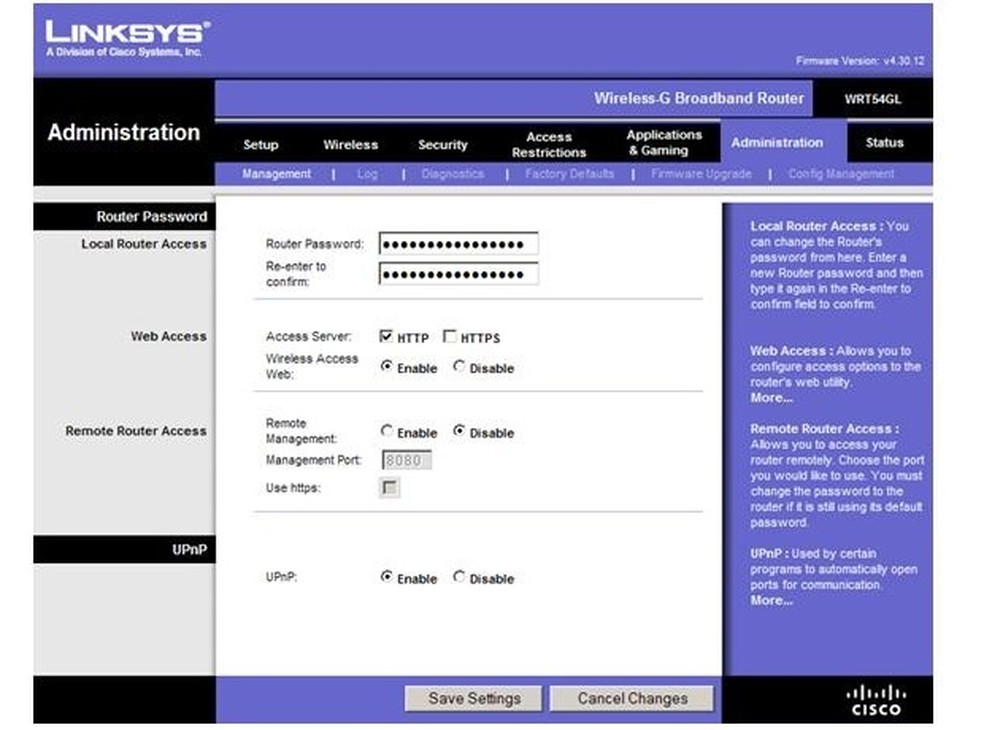Open the Status tab
Viewport: 984px width, 730px height.
coord(884,142)
